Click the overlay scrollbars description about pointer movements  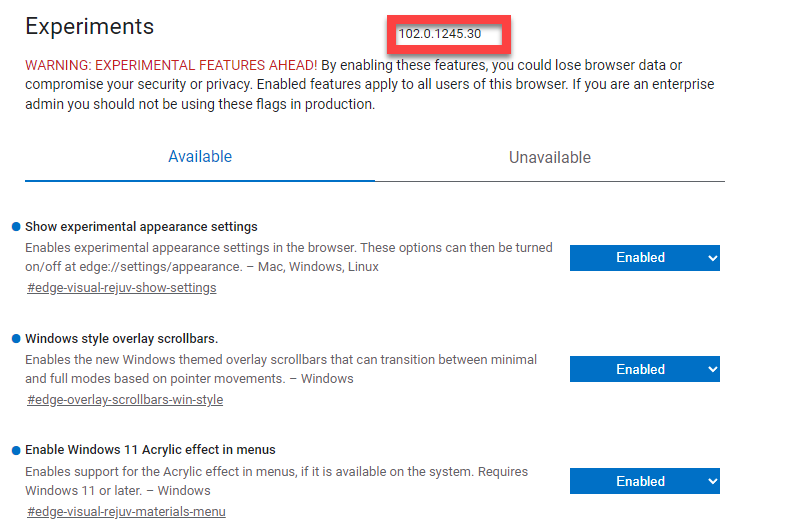point(280,369)
